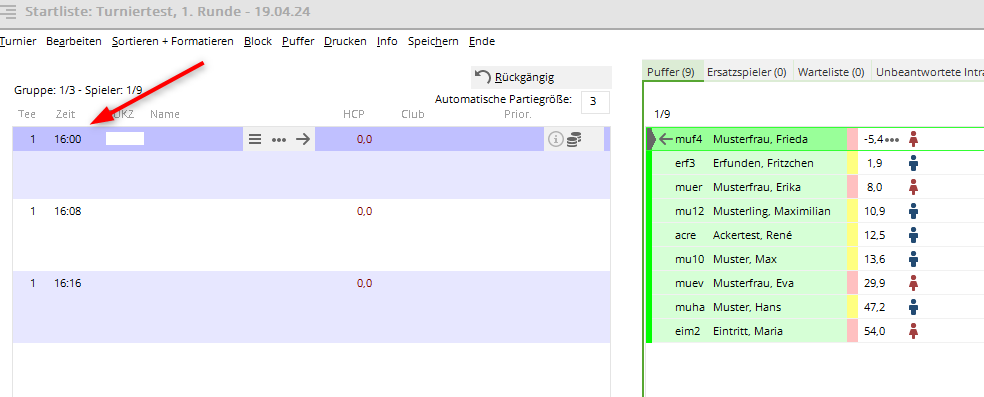Viewport: 984px width, 397px height.
Task: Select player Musterfrau, Eva in the buffer
Action: coord(754,283)
